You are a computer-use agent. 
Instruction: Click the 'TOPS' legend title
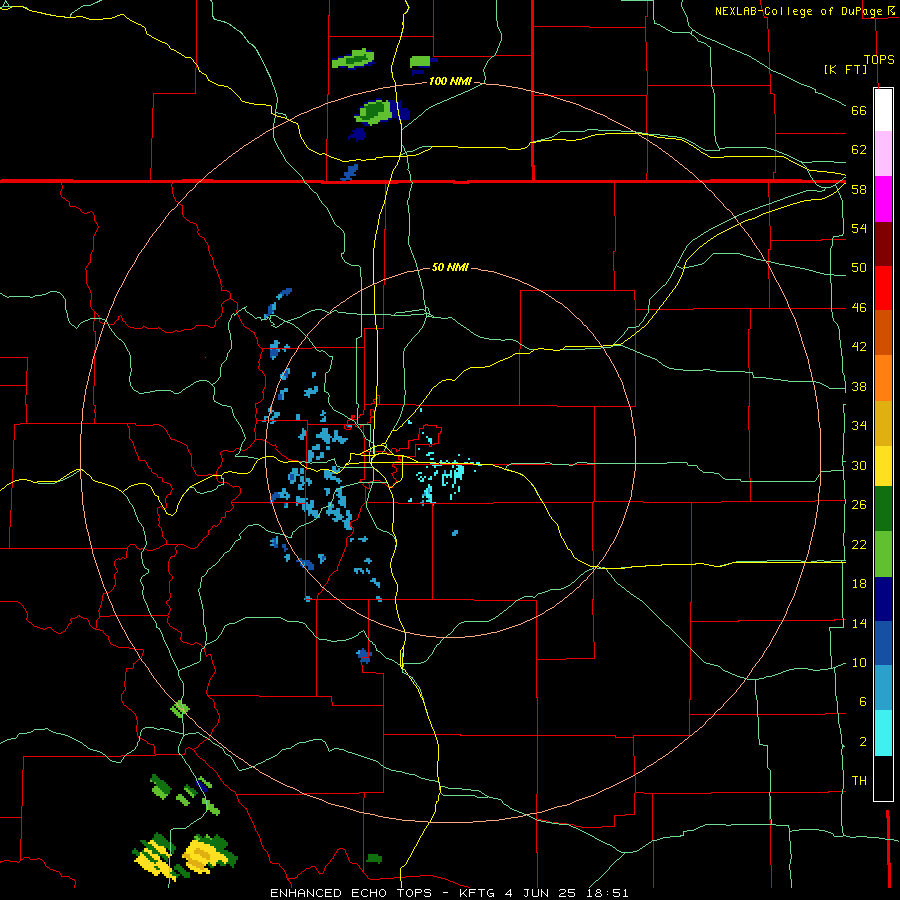(879, 59)
